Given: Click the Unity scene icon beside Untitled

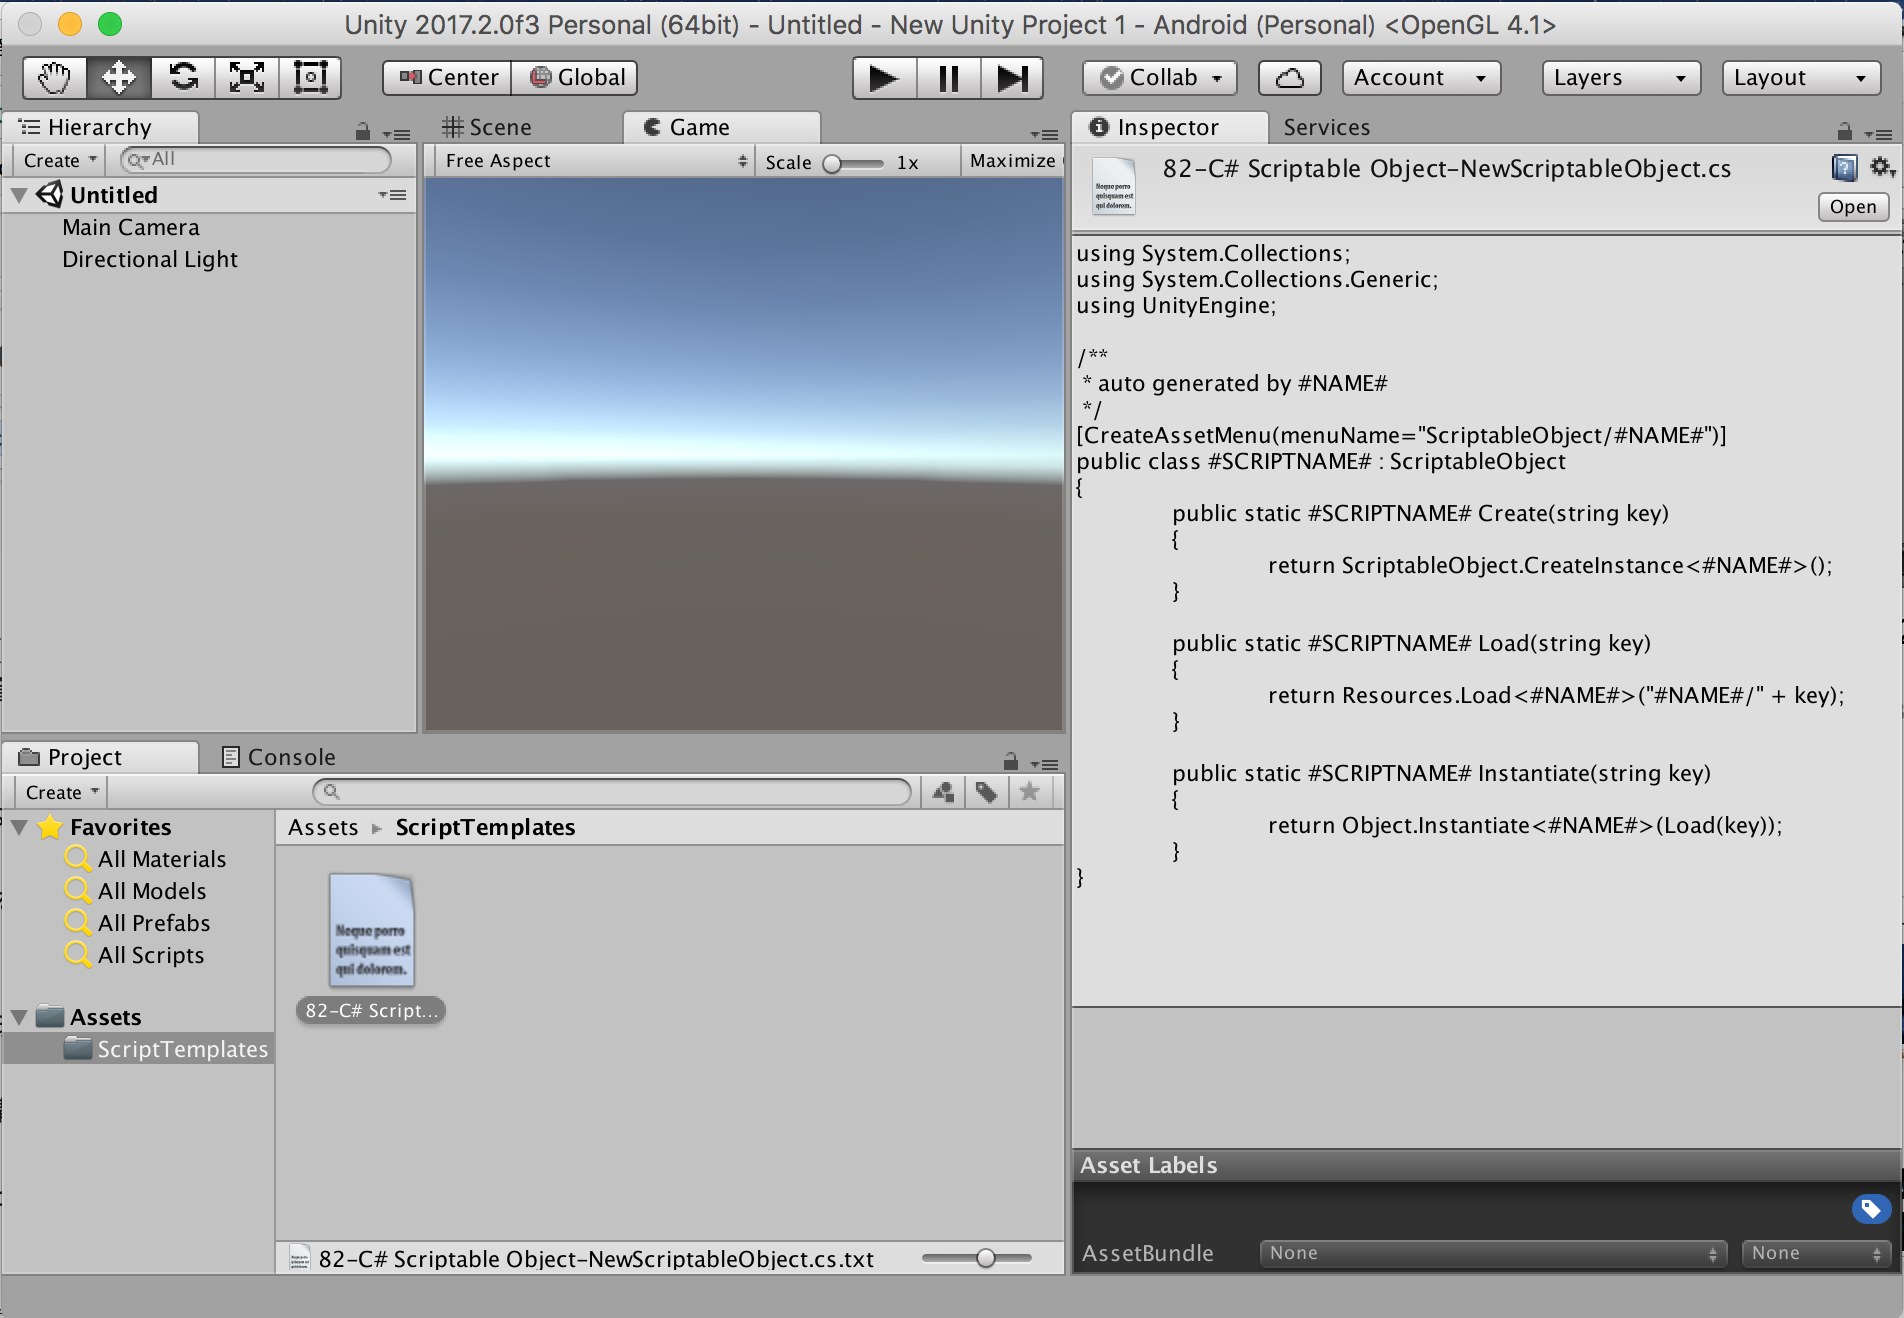Looking at the screenshot, I should tap(50, 194).
